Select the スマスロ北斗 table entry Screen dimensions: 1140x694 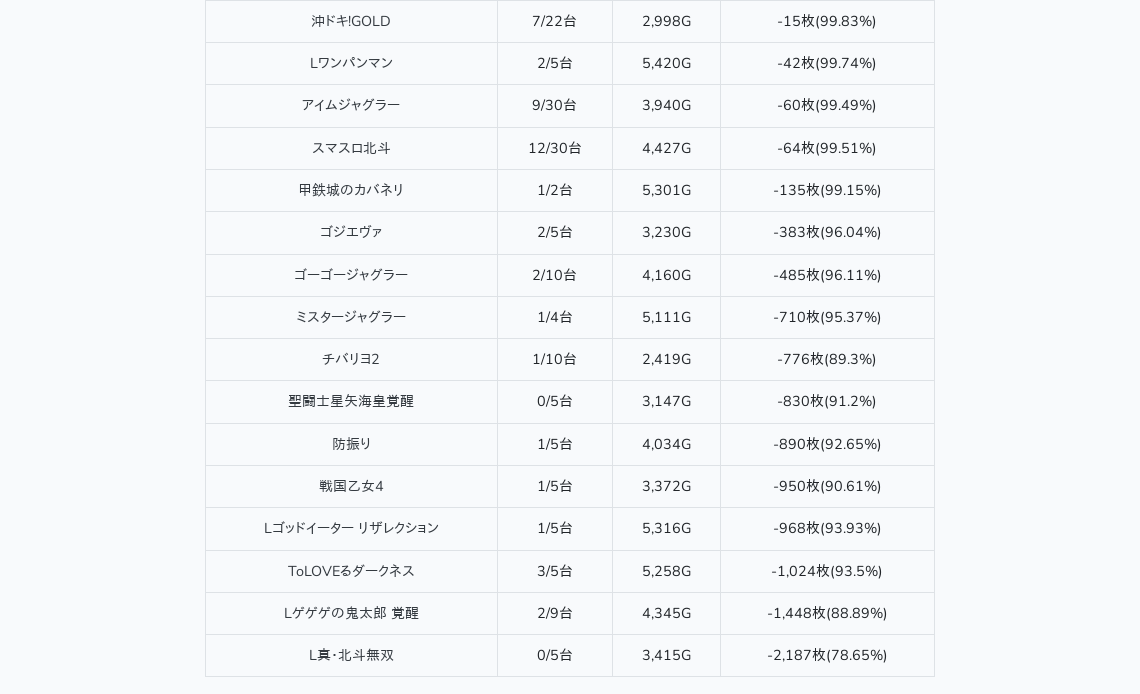[x=351, y=148]
